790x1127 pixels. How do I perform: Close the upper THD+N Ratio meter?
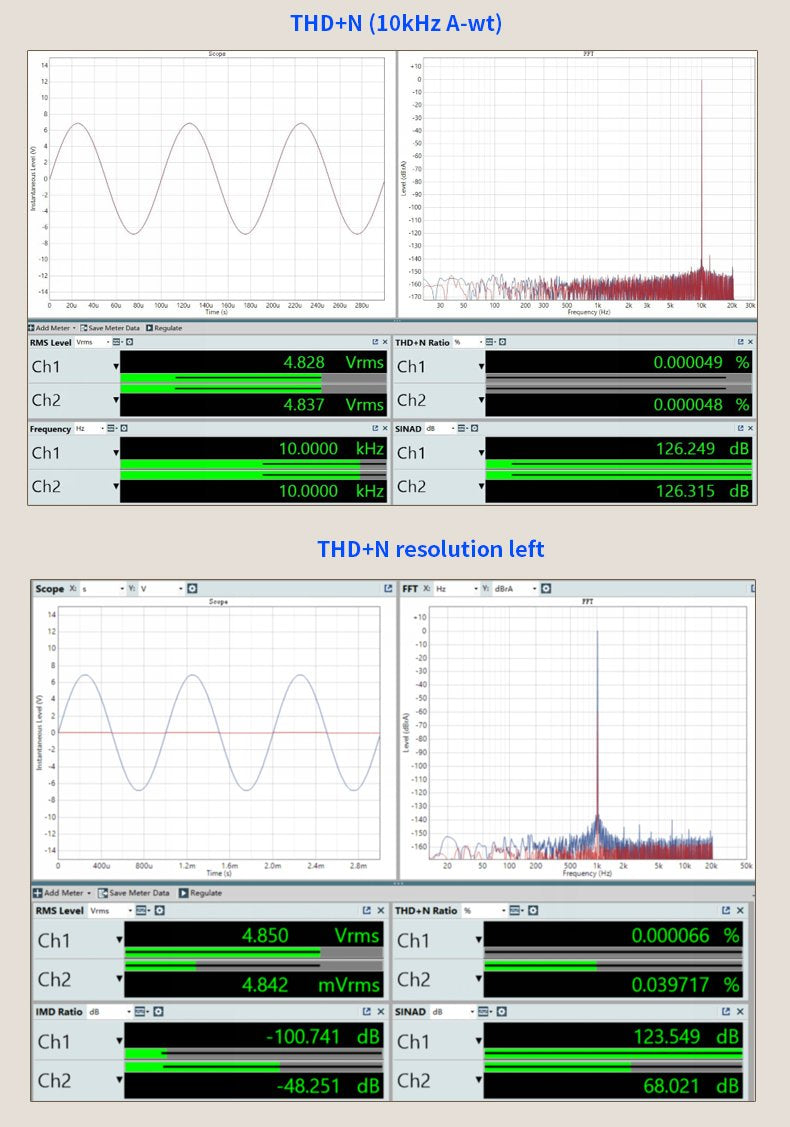click(x=750, y=342)
